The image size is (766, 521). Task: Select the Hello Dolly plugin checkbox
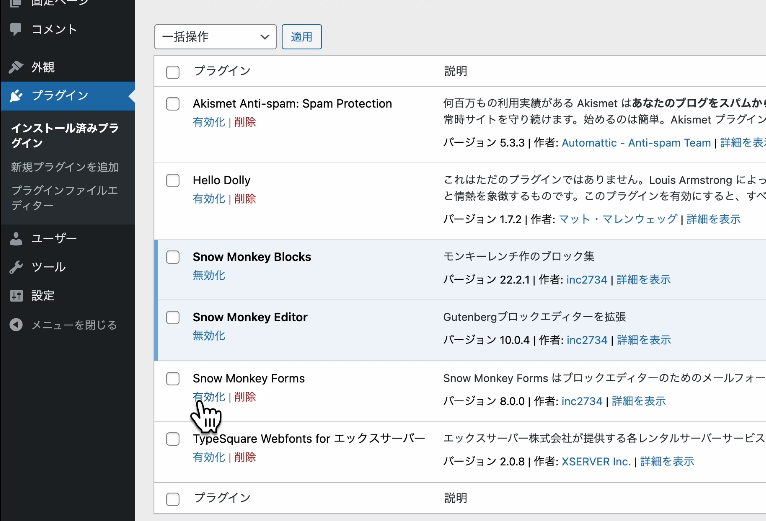173,181
